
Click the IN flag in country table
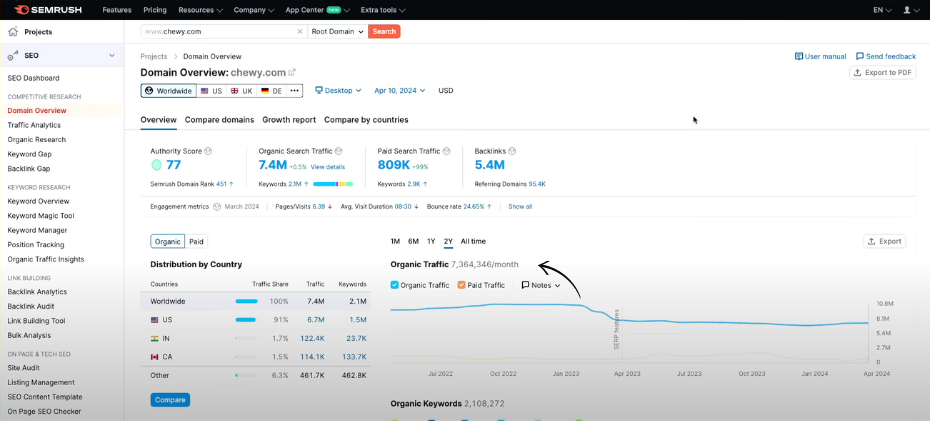pyautogui.click(x=155, y=339)
